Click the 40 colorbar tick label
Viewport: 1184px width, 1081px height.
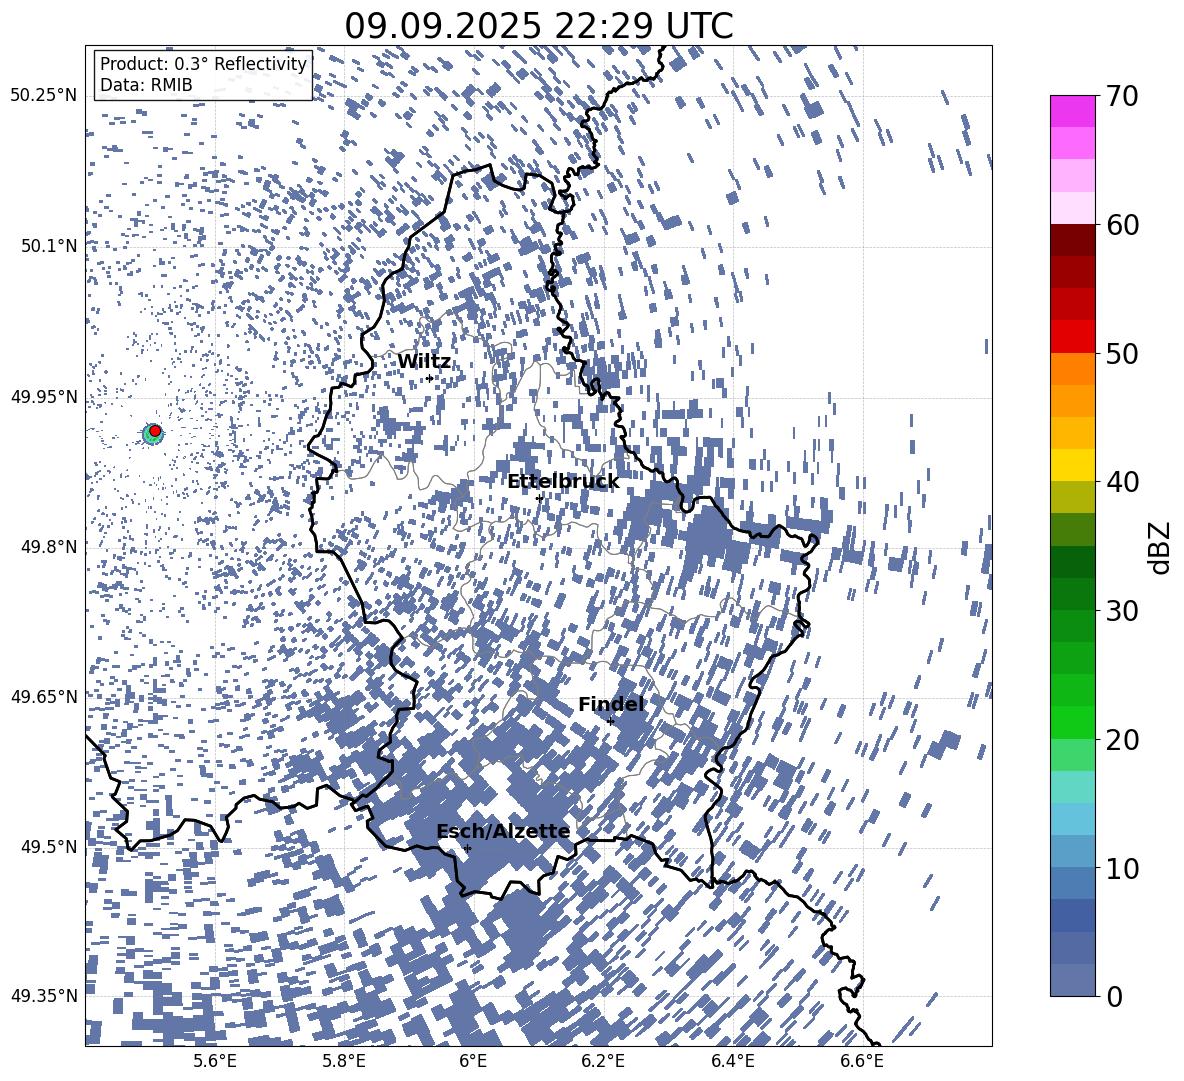pyautogui.click(x=1122, y=482)
